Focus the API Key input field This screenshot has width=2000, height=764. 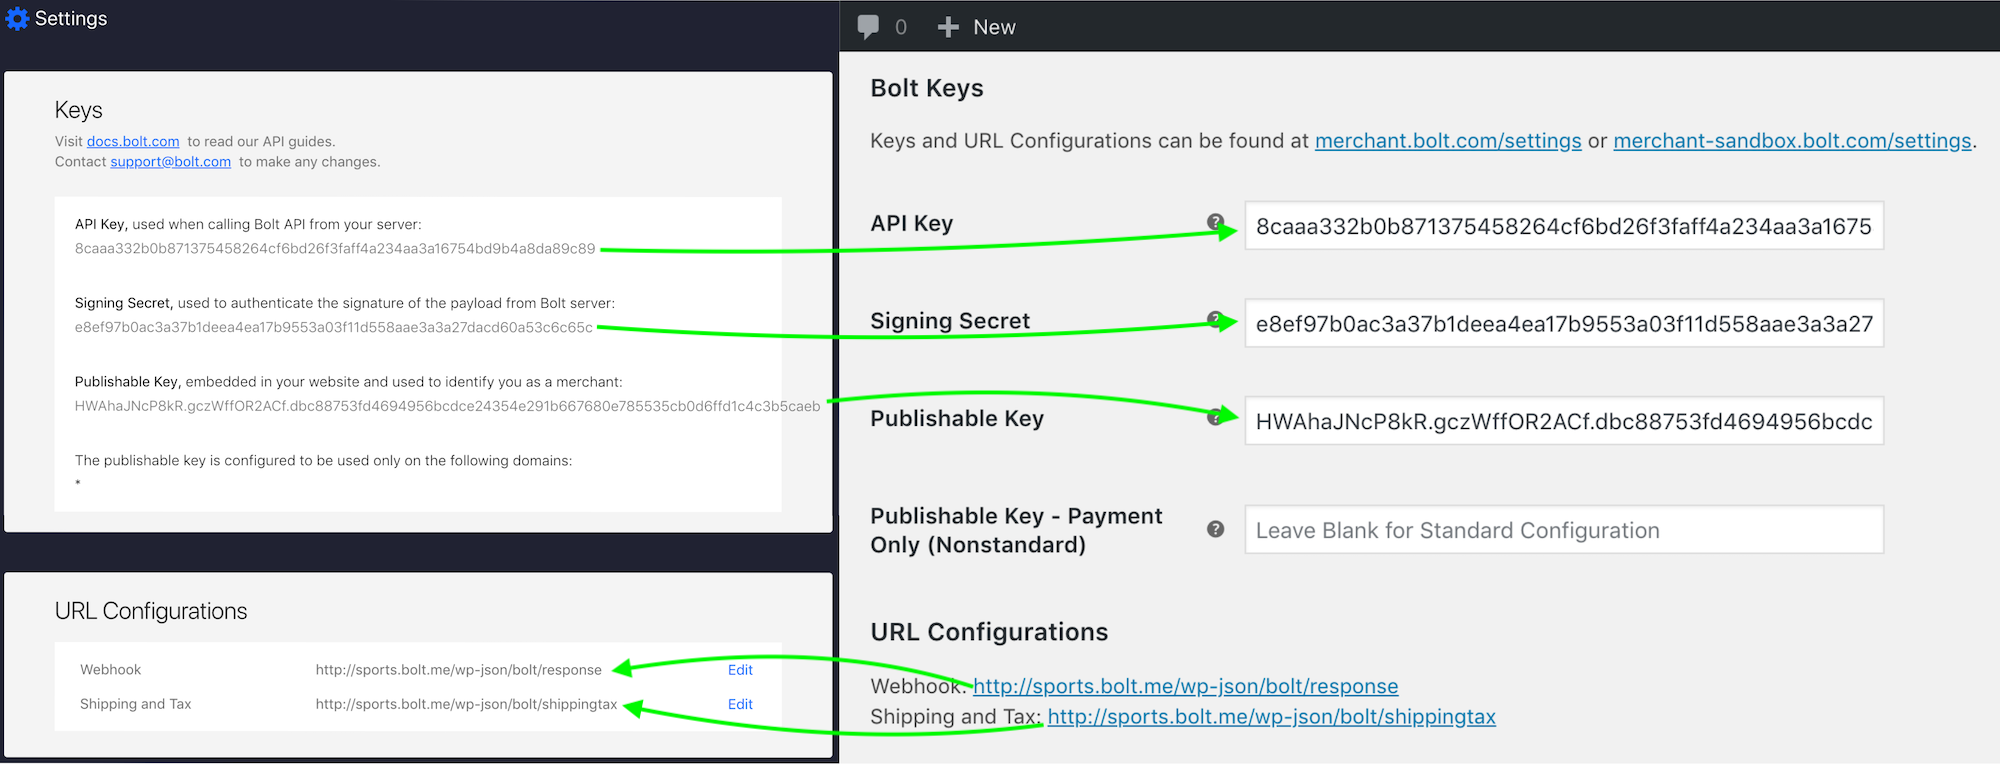[1564, 226]
